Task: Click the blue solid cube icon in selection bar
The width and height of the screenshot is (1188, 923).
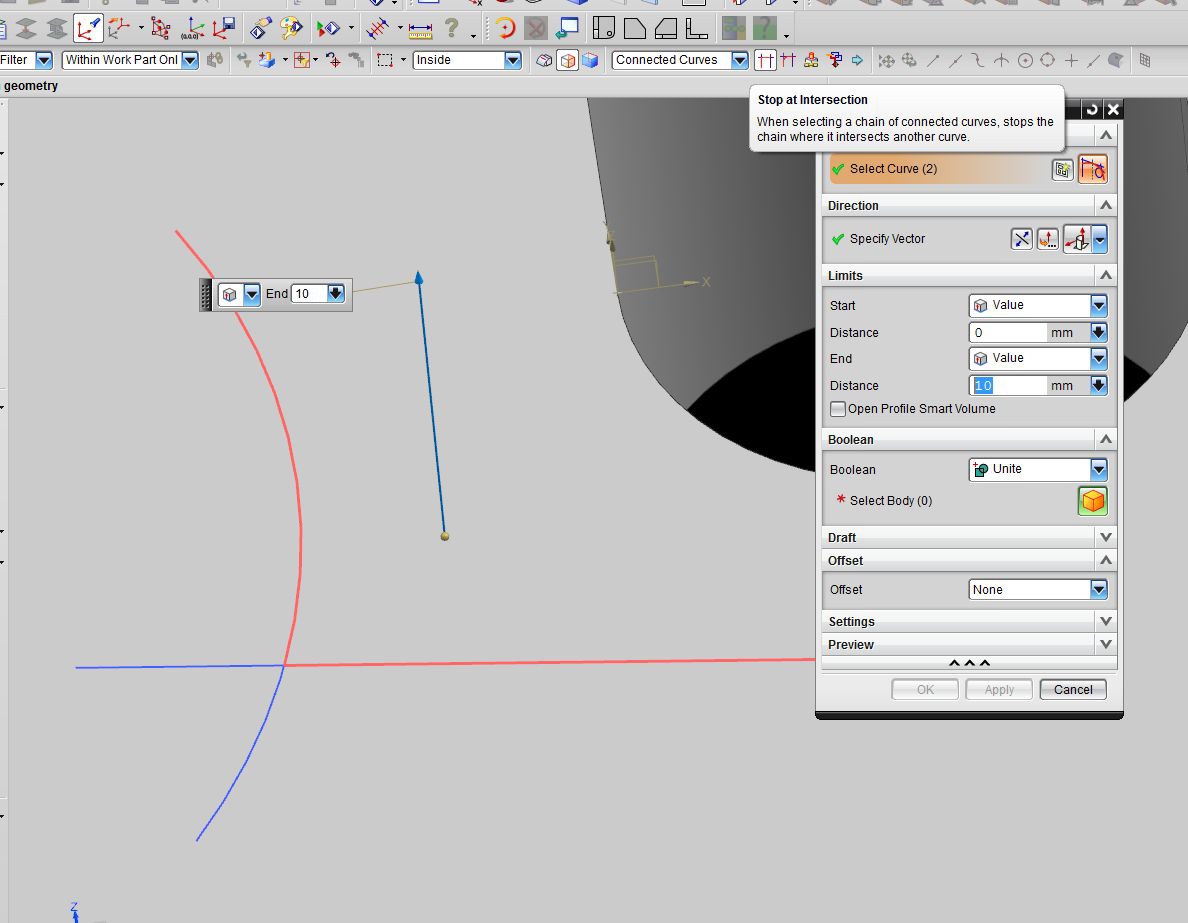Action: pos(590,60)
